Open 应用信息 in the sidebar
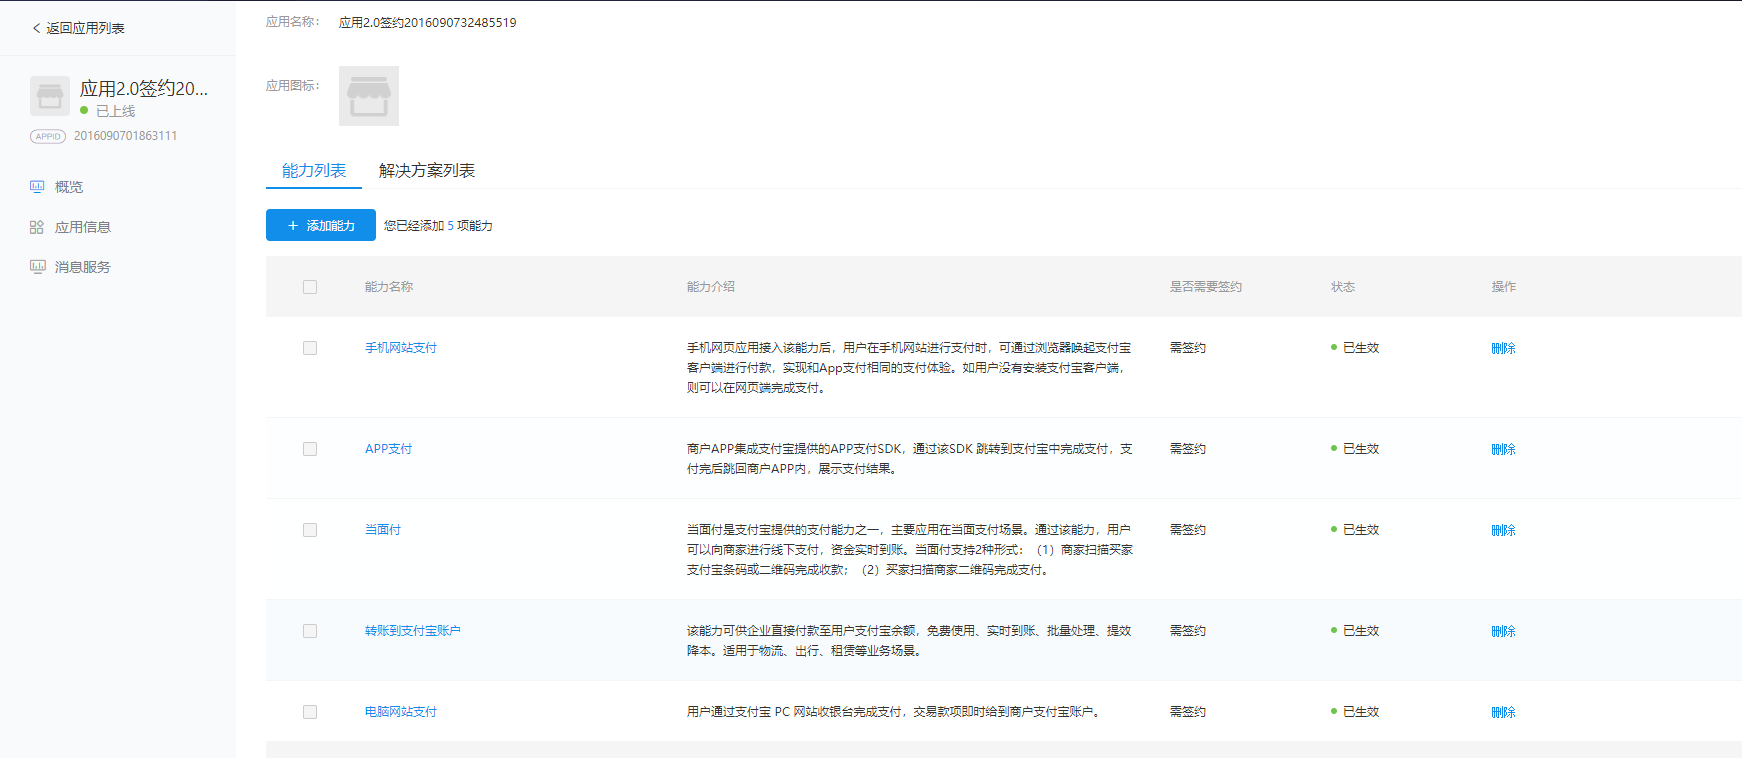1742x758 pixels. [83, 227]
